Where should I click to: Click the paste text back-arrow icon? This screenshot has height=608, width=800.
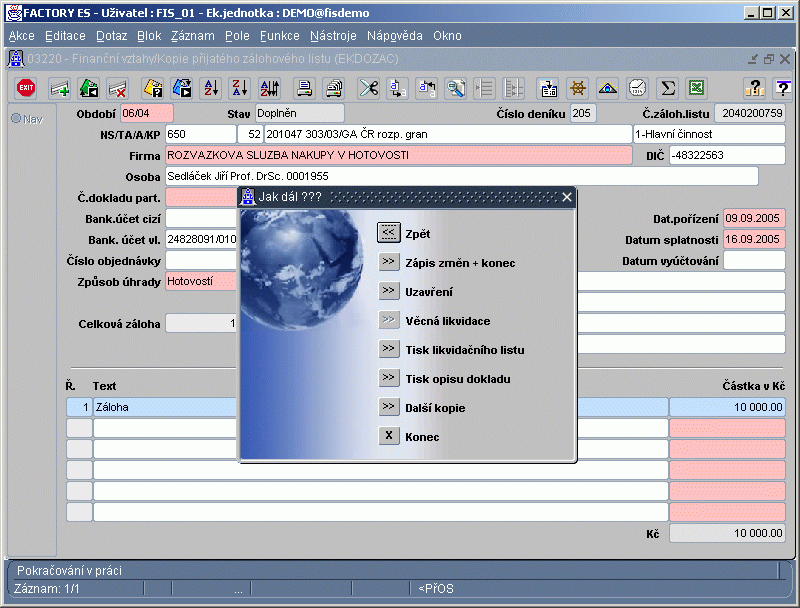click(x=427, y=88)
